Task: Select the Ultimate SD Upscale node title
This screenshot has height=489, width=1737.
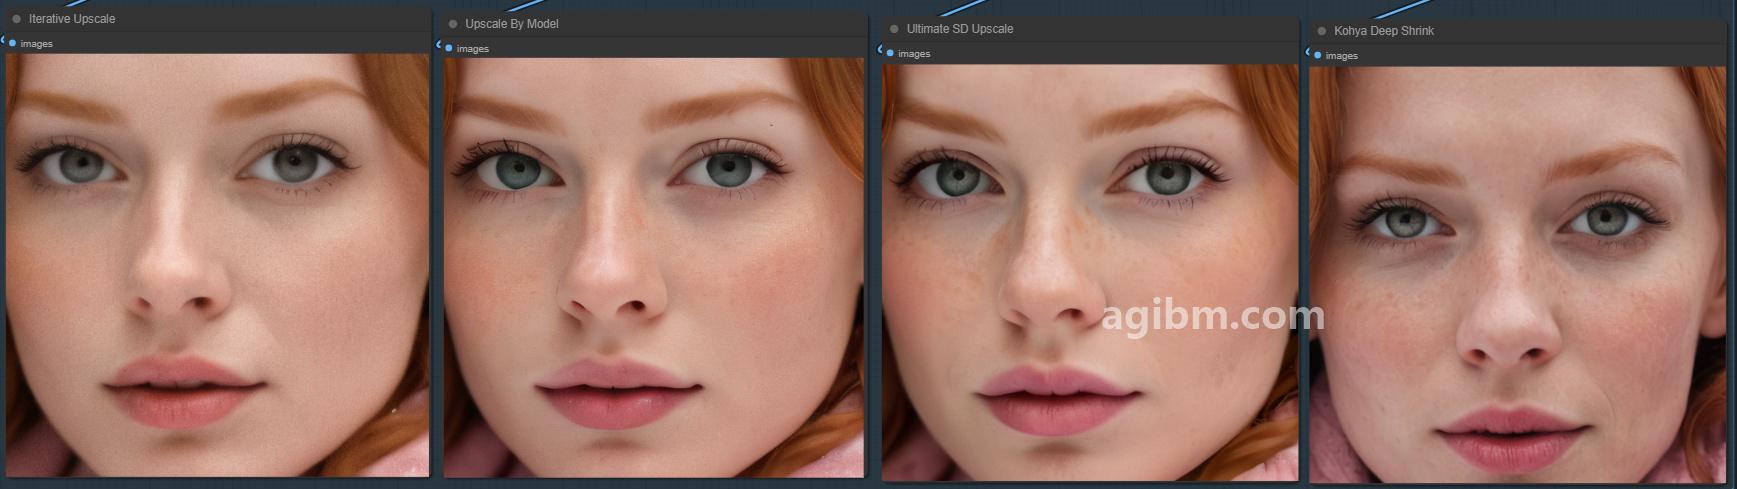Action: 960,29
